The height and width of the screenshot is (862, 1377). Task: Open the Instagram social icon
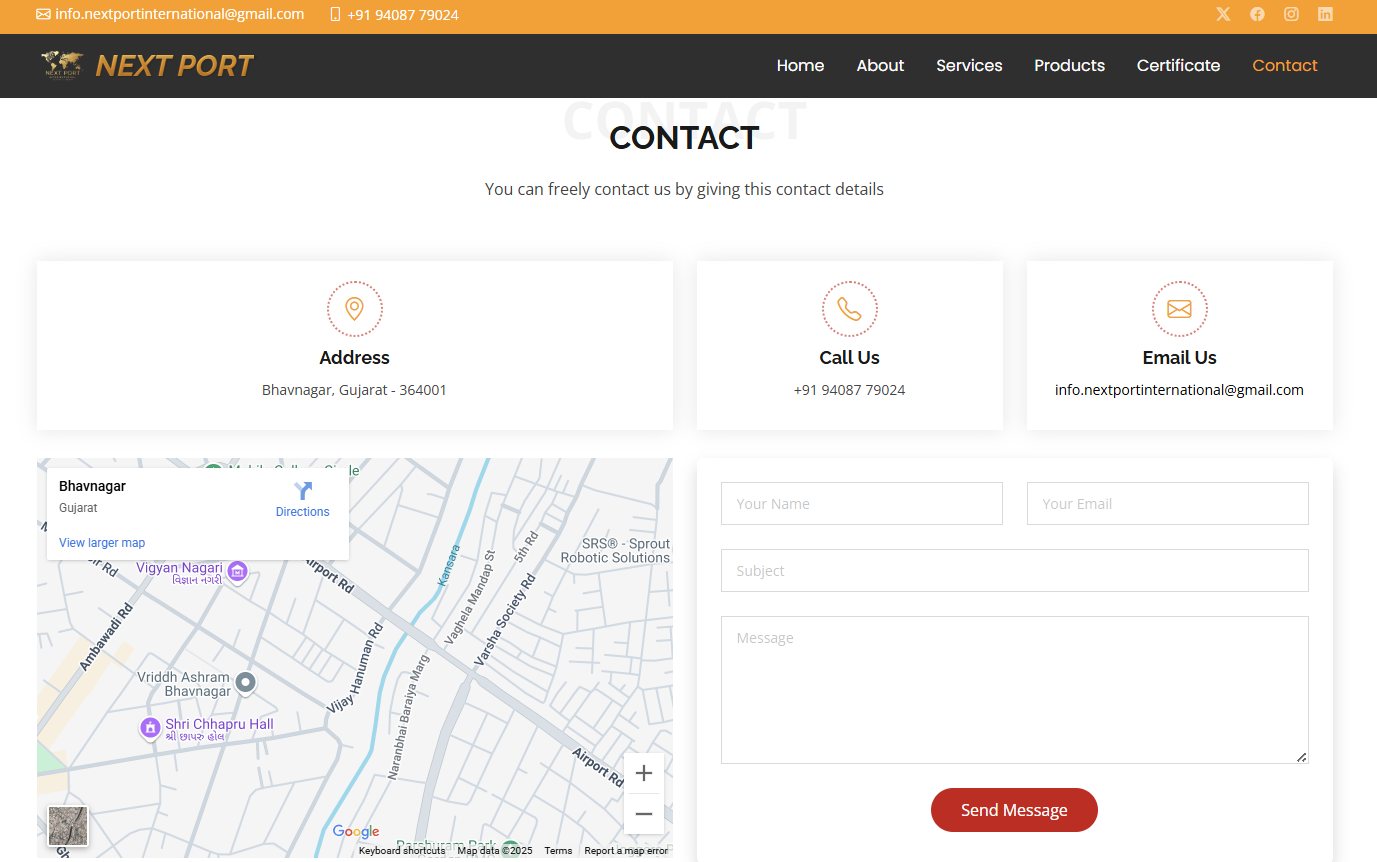point(1291,14)
